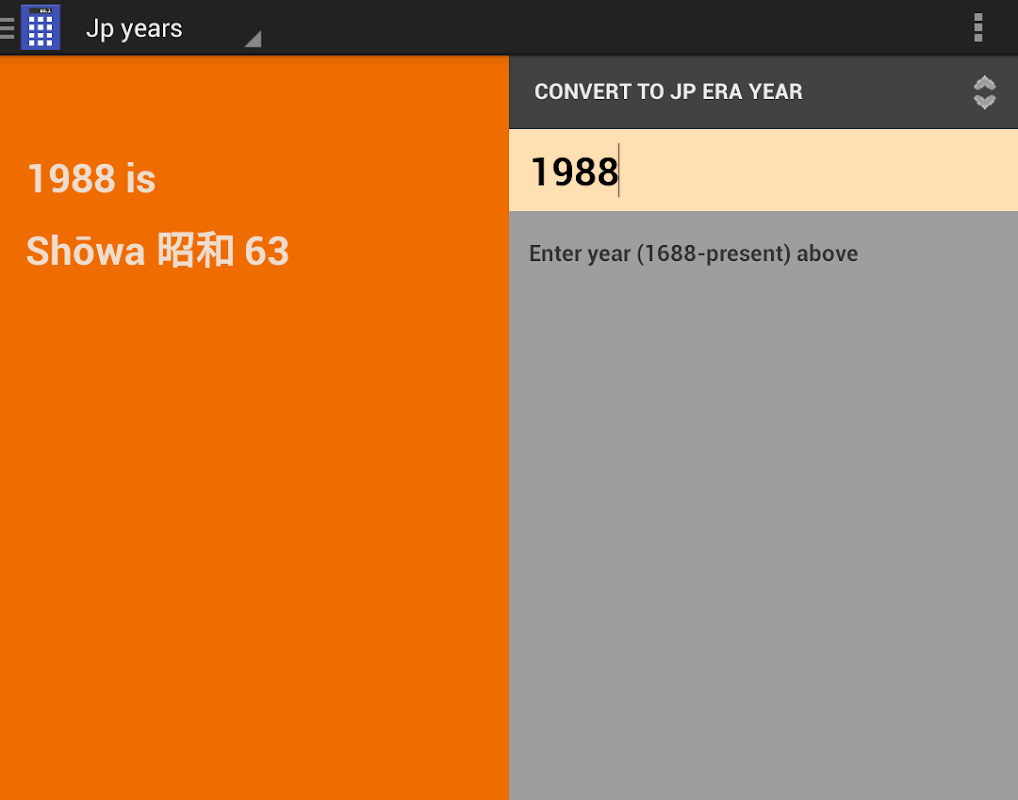Open the Jp years mode dropdown
Screen dimensions: 1018x800
click(173, 28)
